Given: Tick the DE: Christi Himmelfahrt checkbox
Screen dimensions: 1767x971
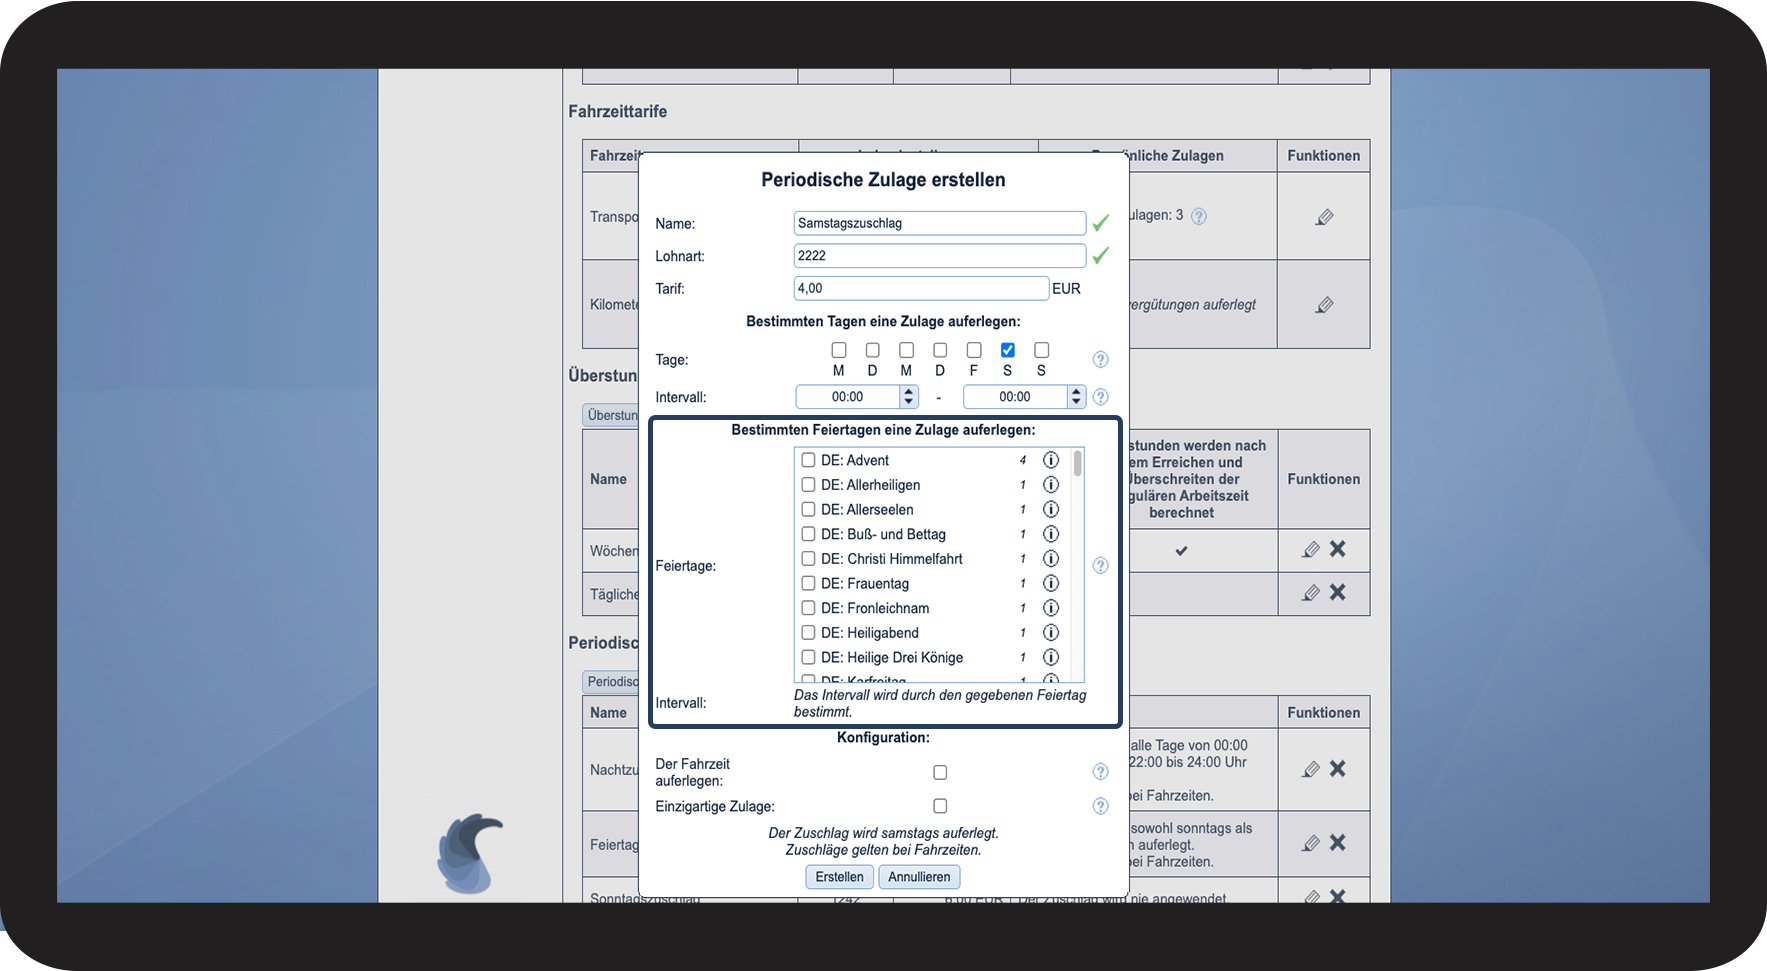Looking at the screenshot, I should [x=808, y=559].
